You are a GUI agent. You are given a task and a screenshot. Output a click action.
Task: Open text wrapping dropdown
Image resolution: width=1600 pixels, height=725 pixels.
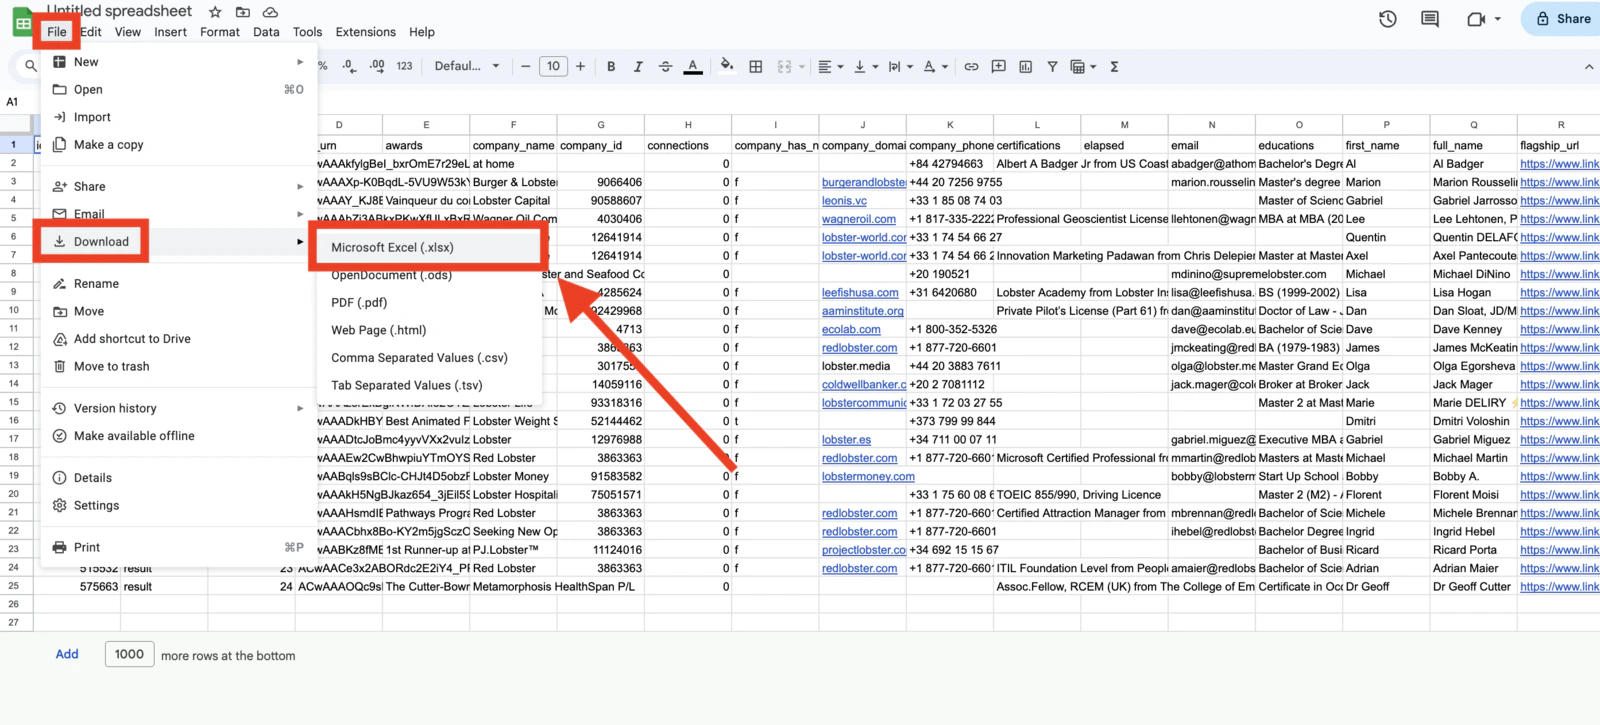point(900,66)
